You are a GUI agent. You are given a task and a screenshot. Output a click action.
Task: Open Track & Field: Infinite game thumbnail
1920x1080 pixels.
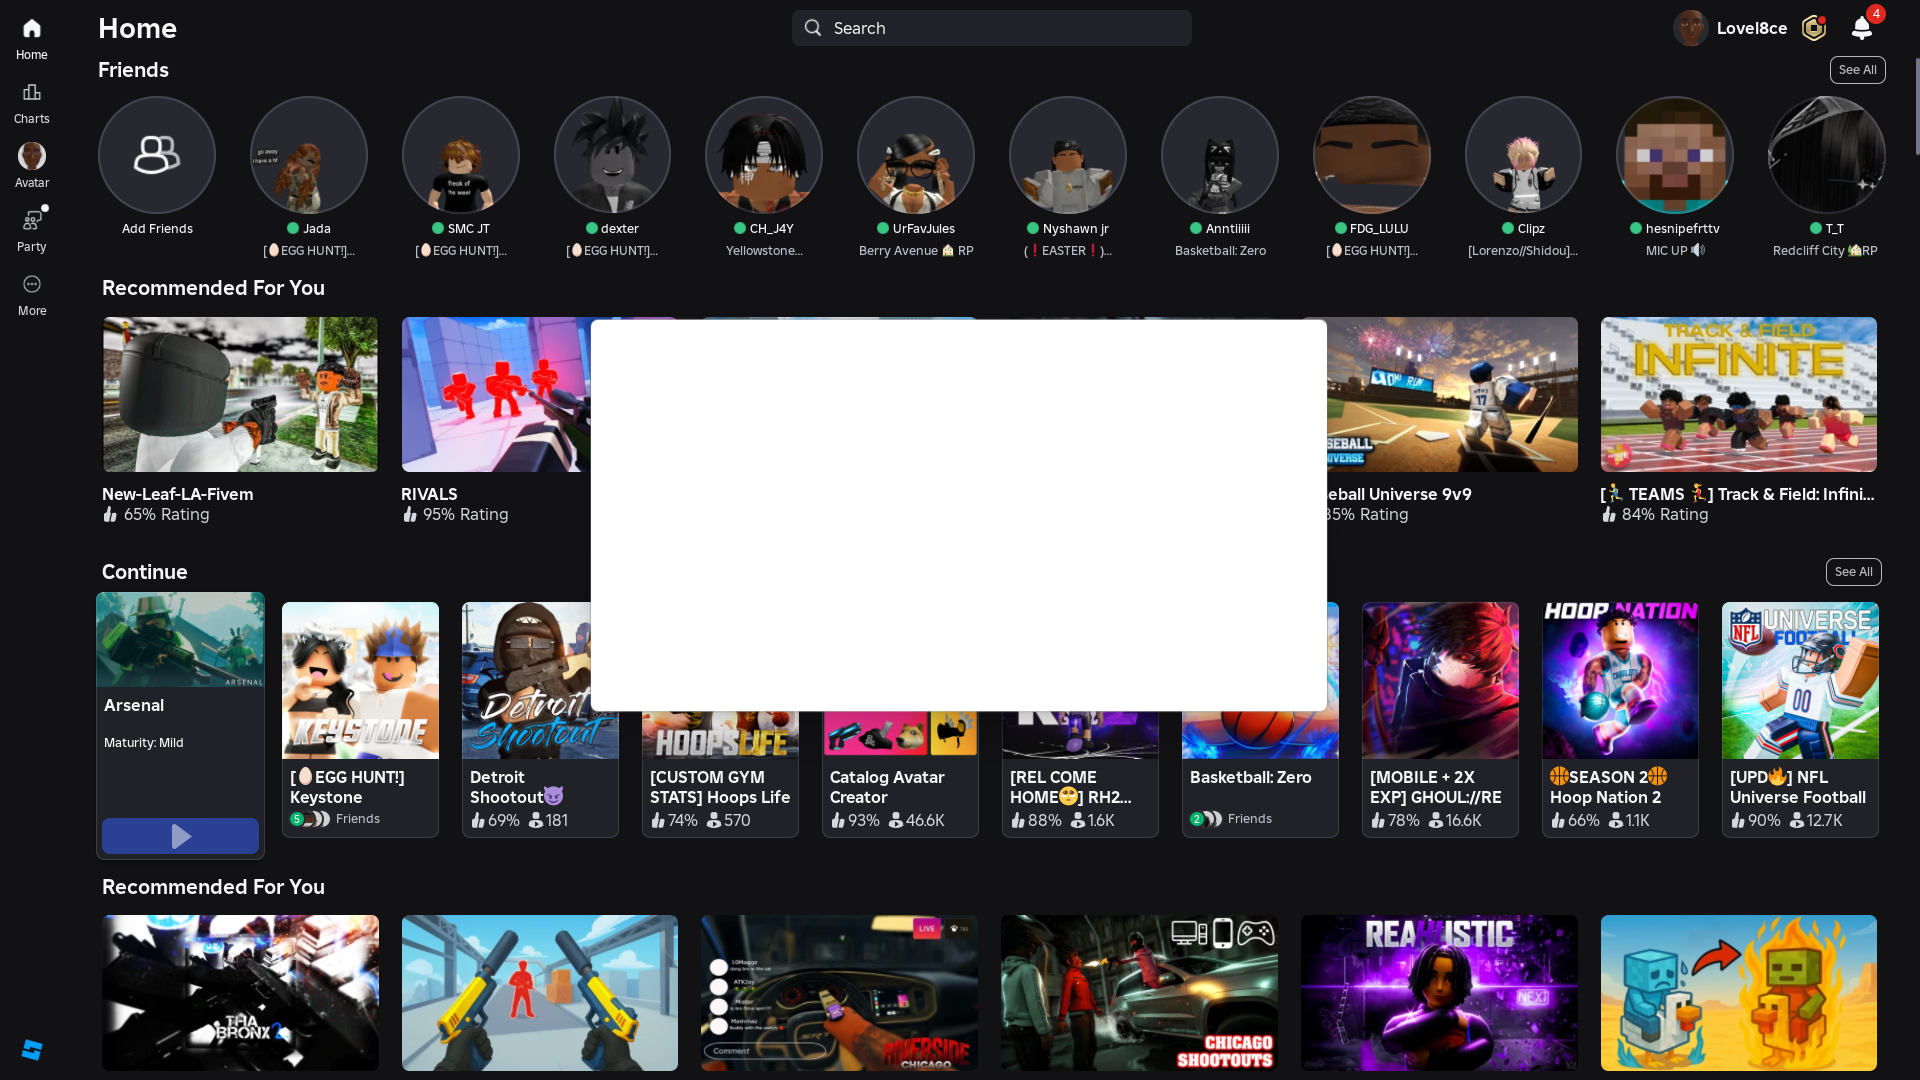[1738, 394]
